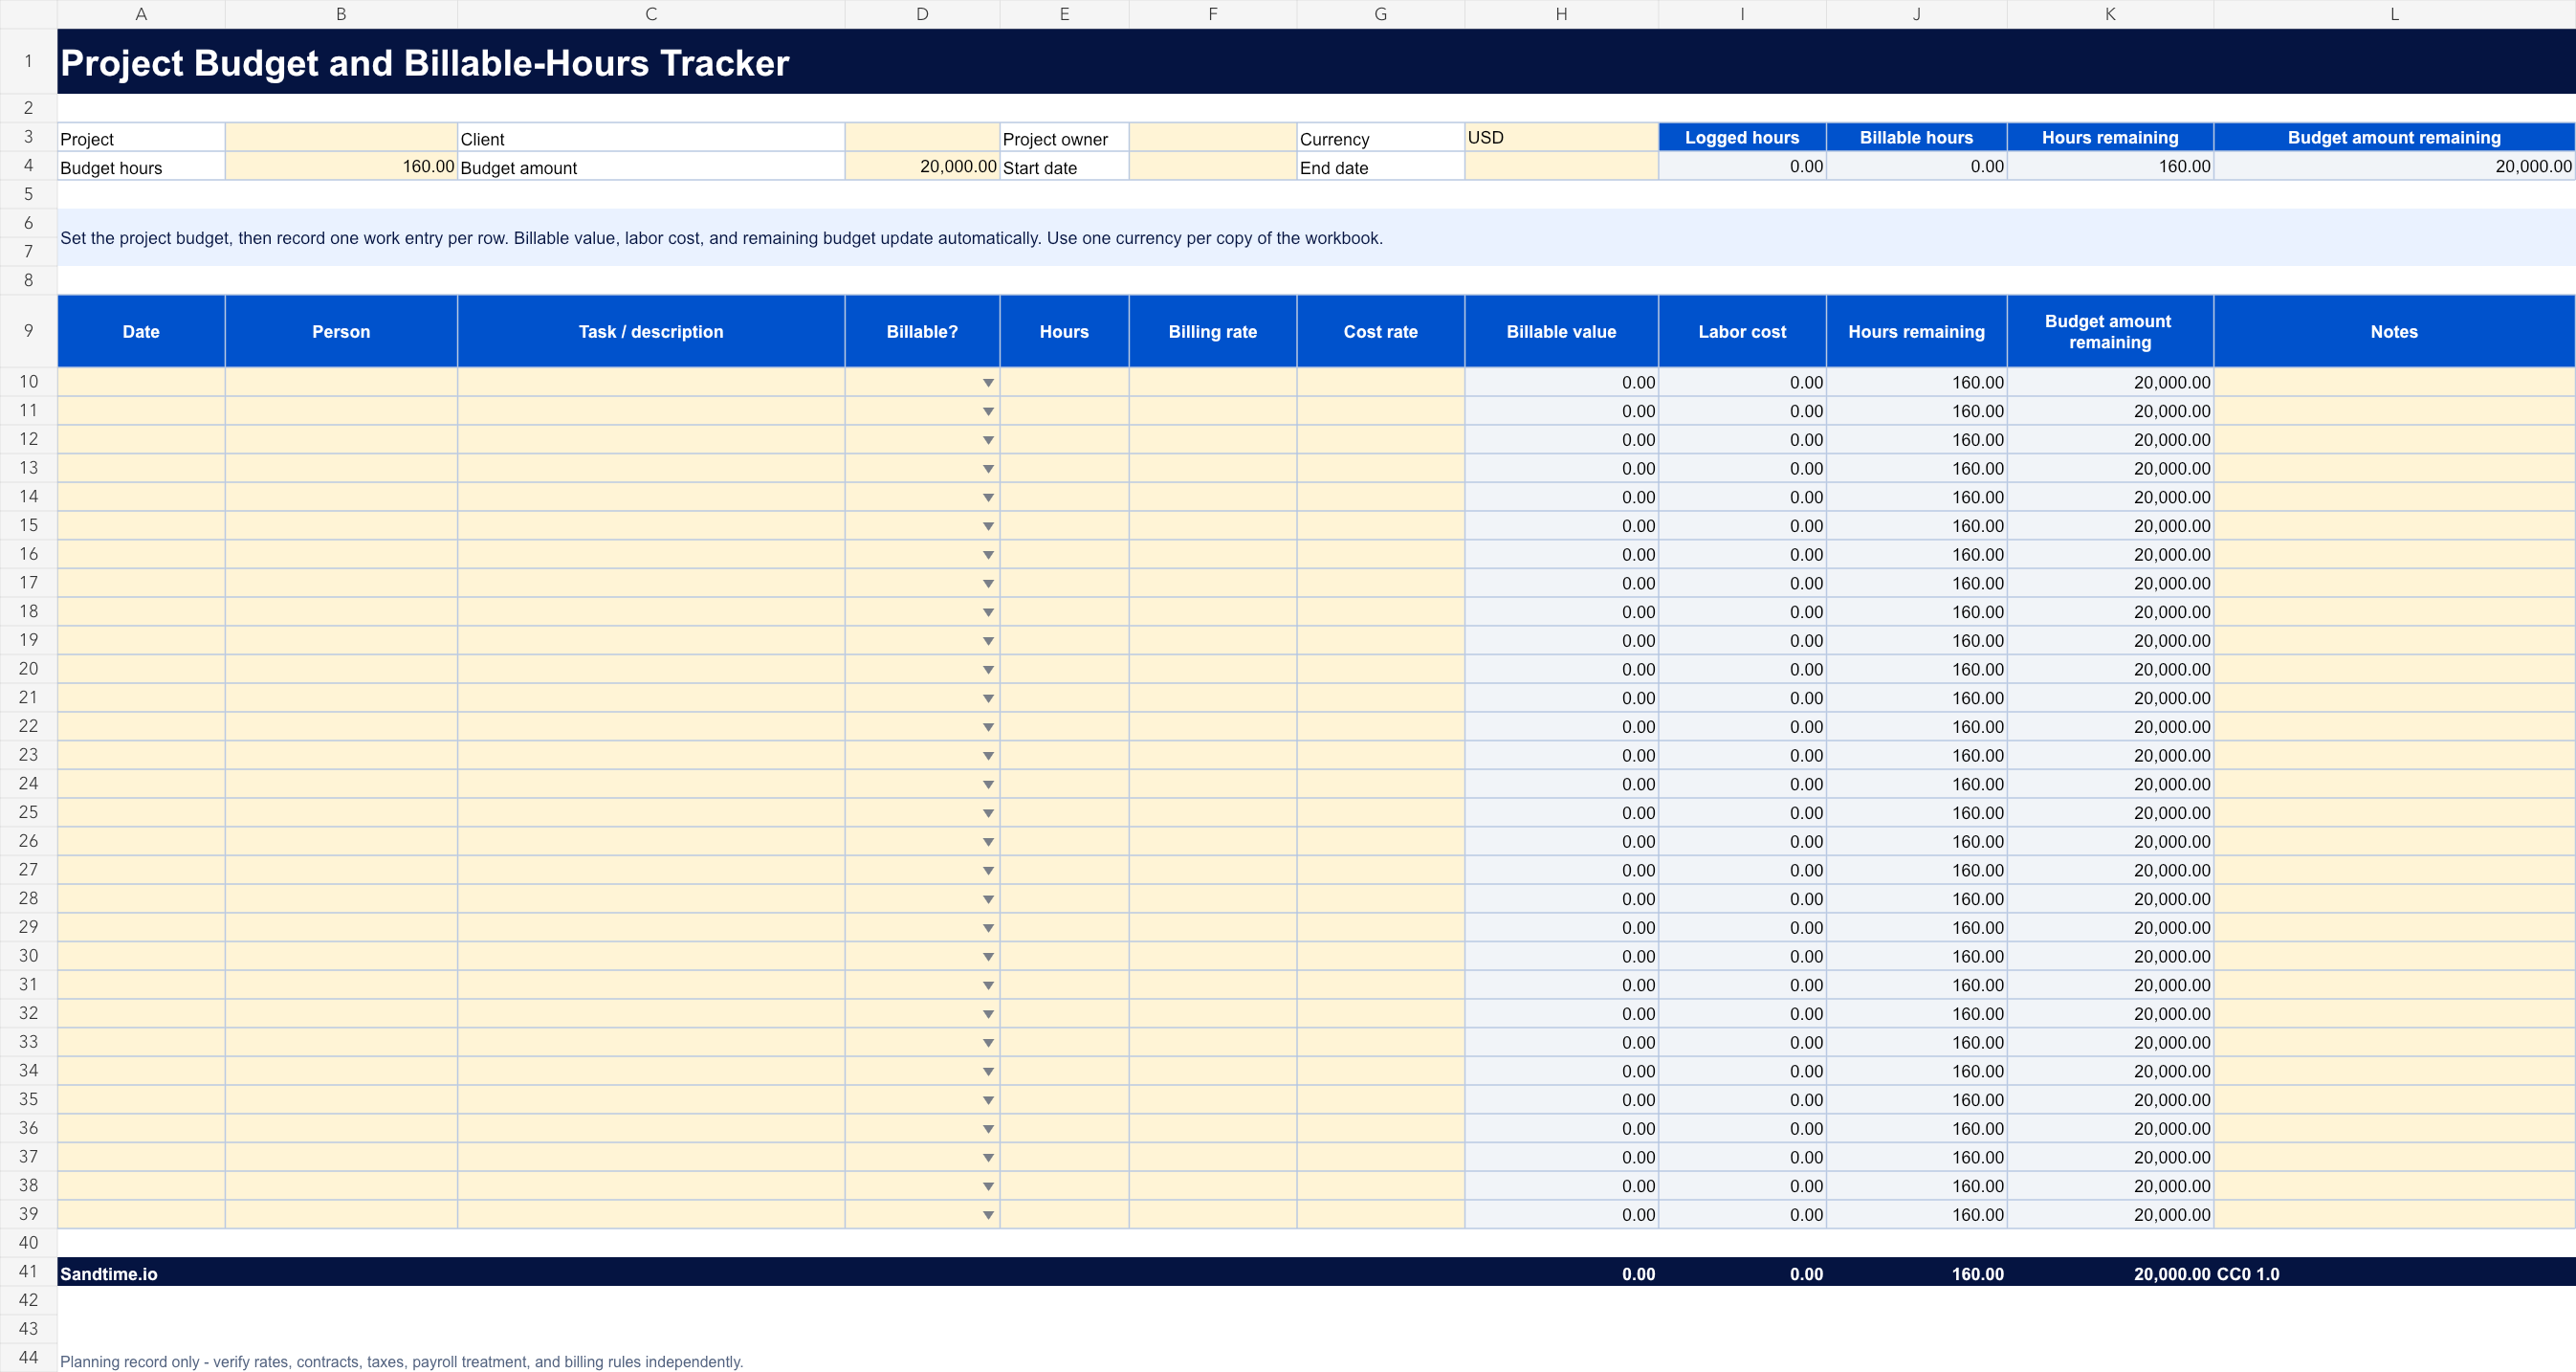Screen dimensions: 2576x1372
Task: Select the 'CC0 1.0' footer cell
Action: (x=2394, y=1273)
